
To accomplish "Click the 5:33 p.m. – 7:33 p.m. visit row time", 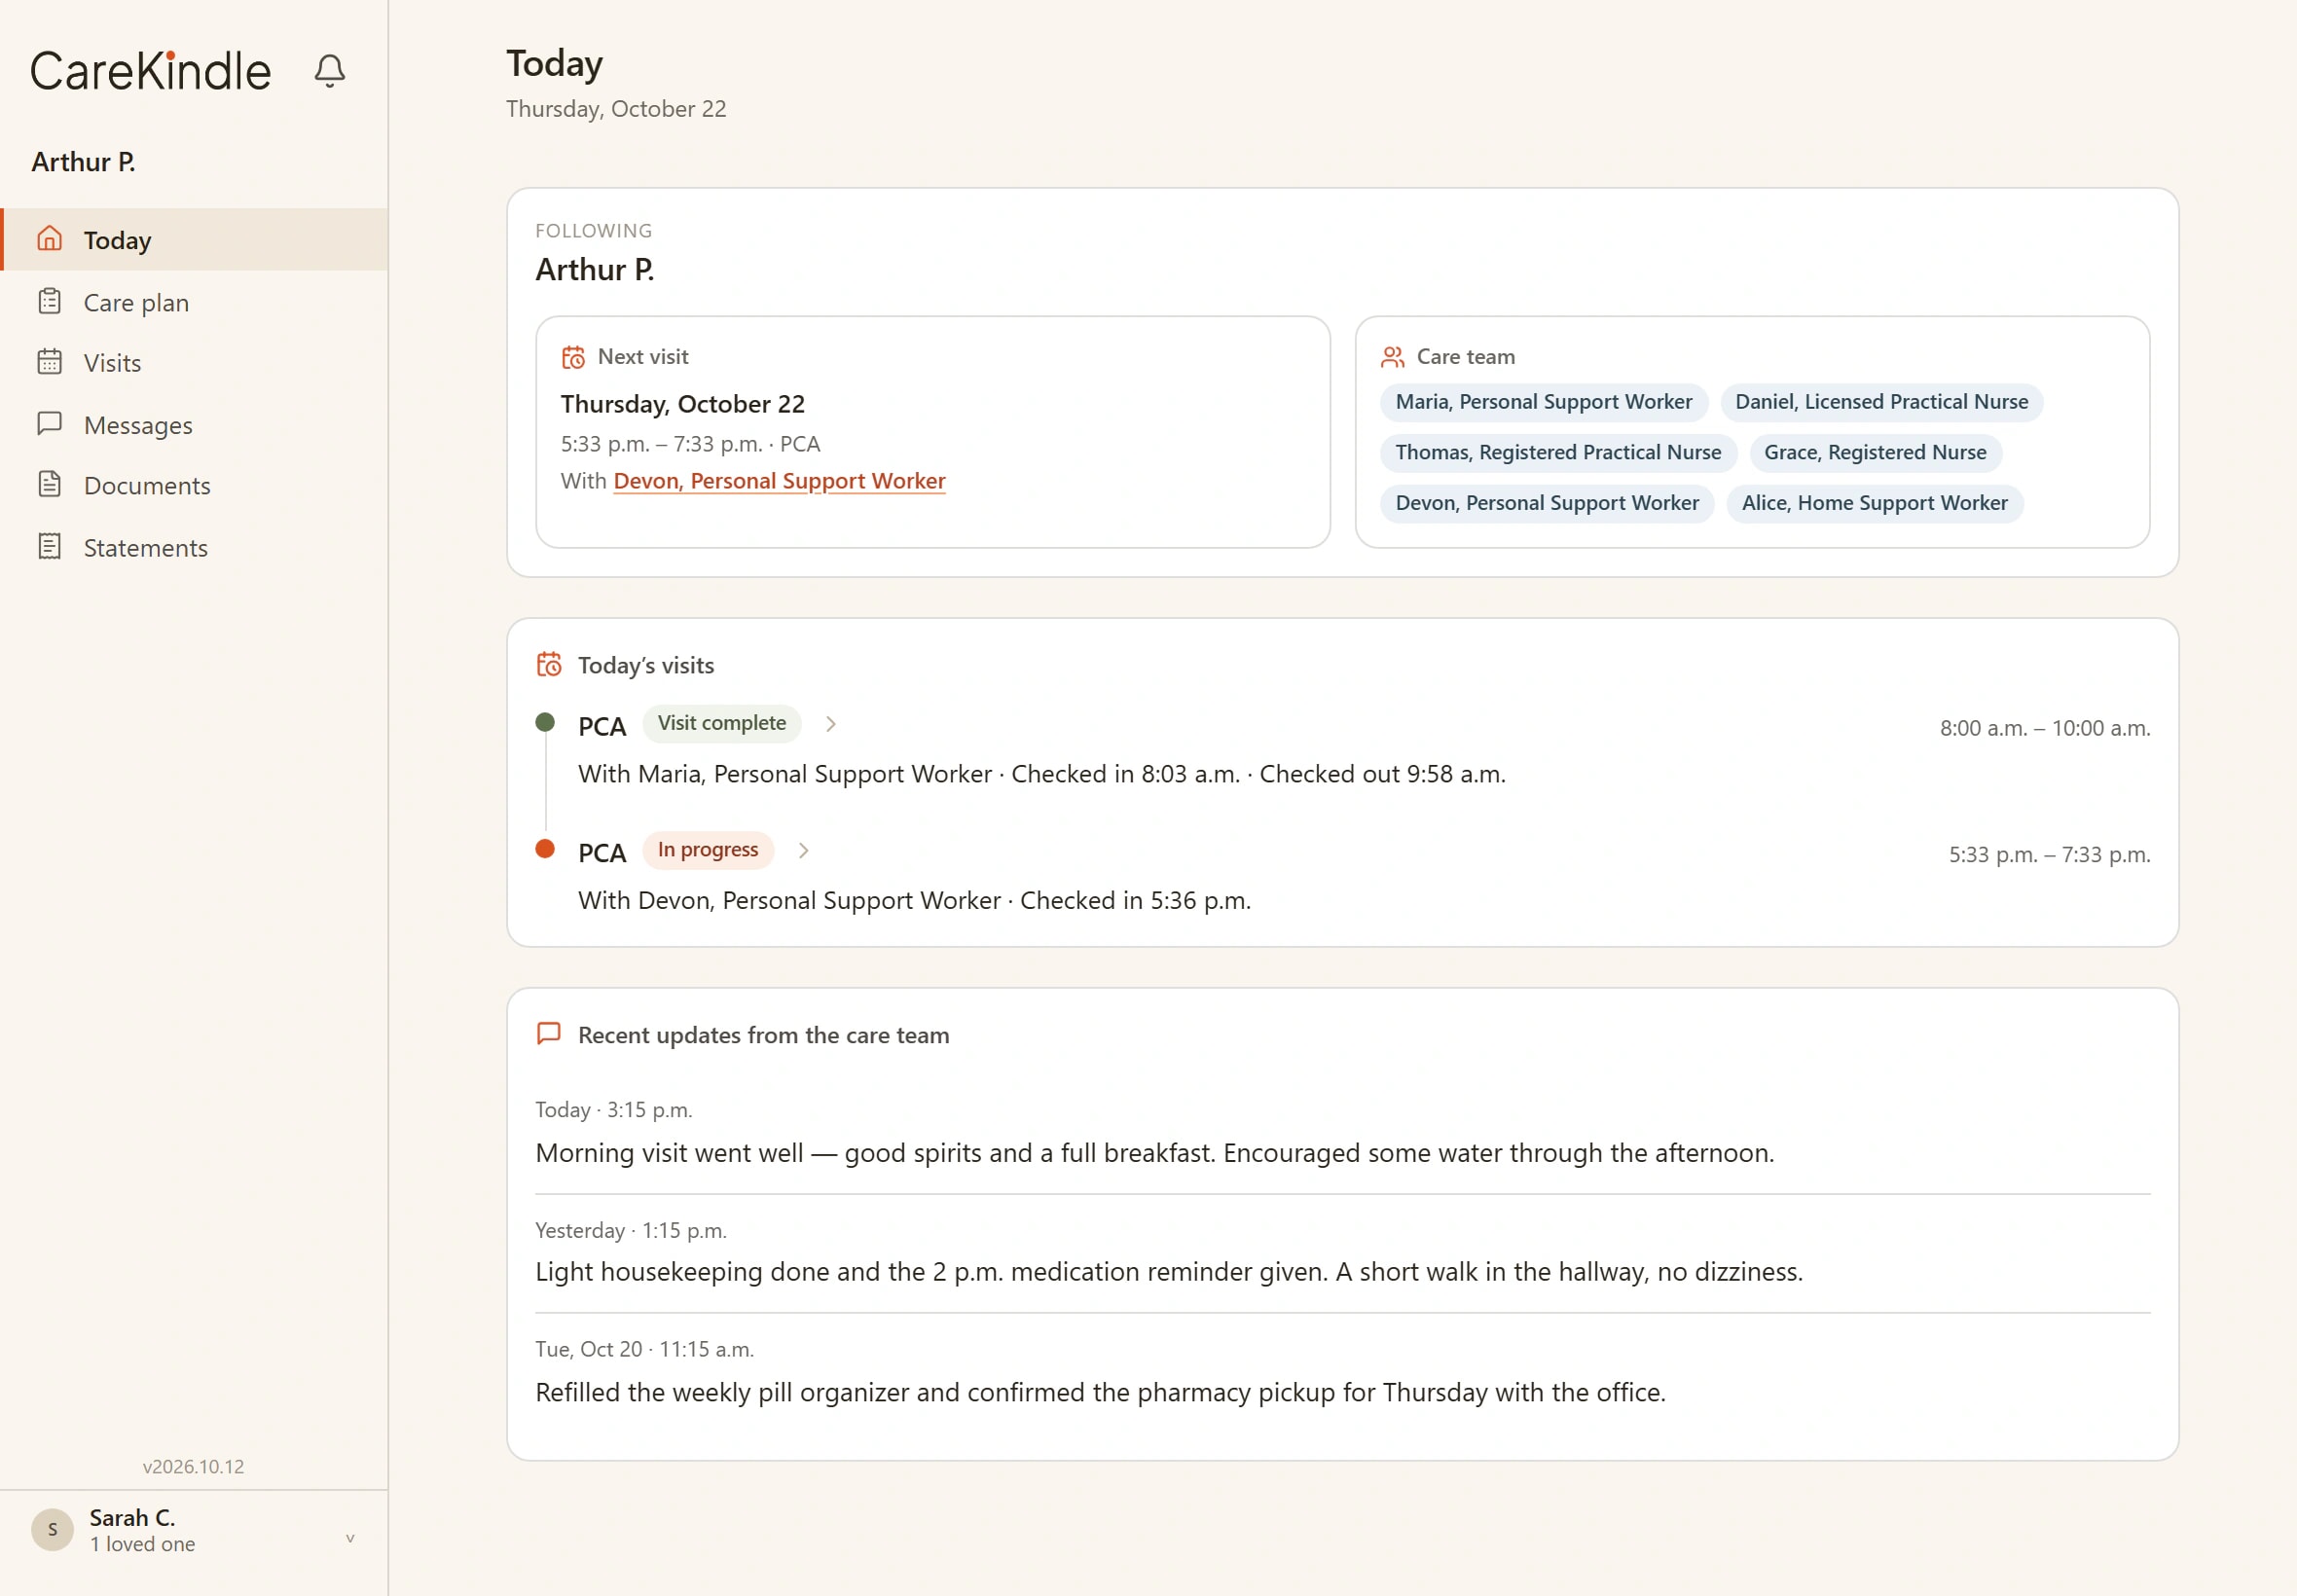I will coord(2049,855).
